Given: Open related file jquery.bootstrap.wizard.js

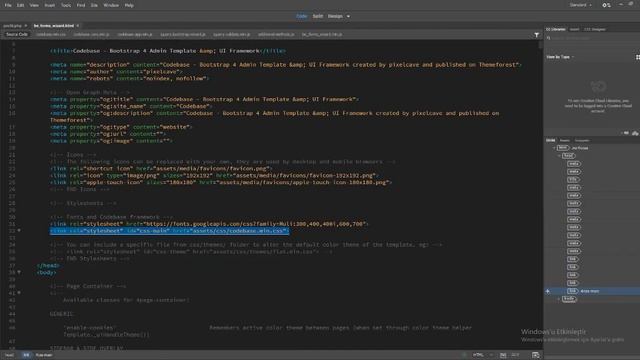Looking at the screenshot, I should (183, 34).
